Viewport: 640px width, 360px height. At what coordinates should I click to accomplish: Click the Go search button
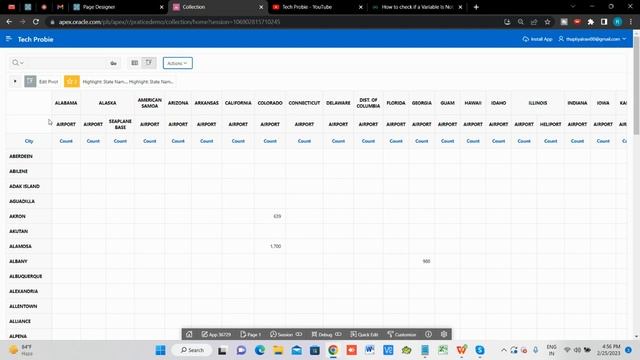coord(113,63)
